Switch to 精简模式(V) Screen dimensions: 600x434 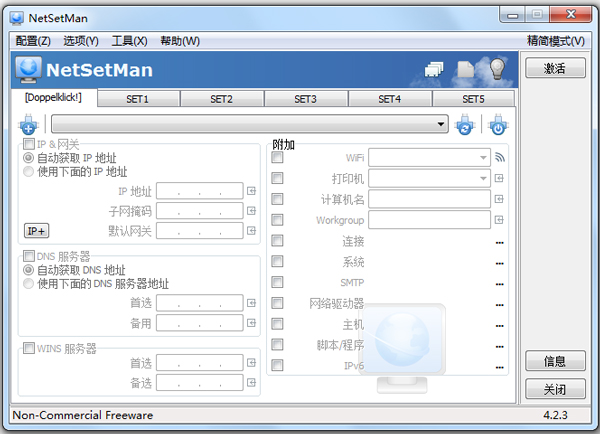click(x=556, y=41)
